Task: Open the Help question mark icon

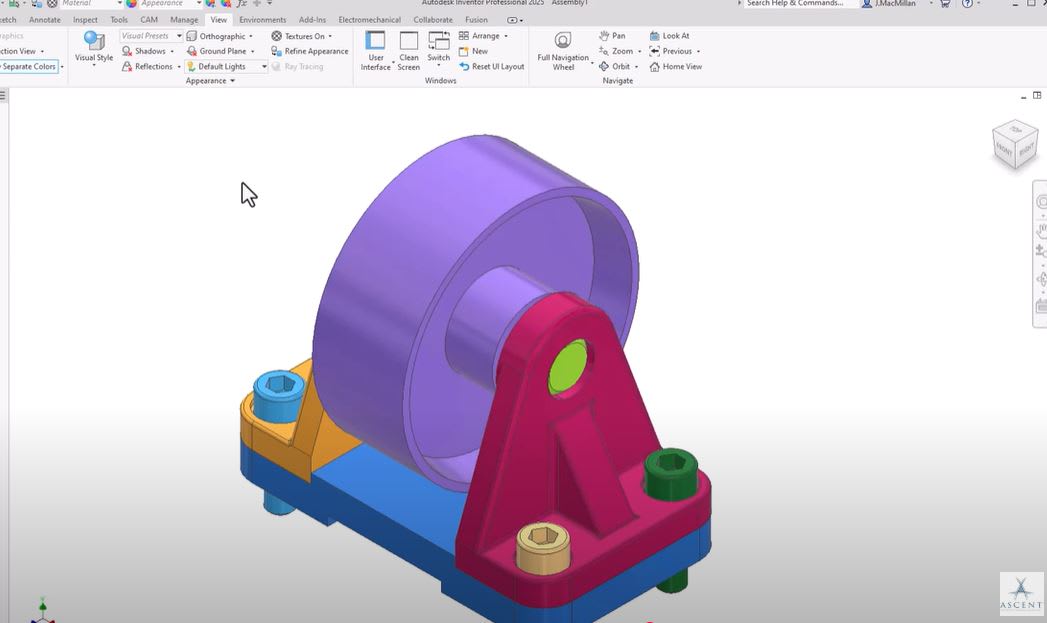Action: pyautogui.click(x=967, y=3)
